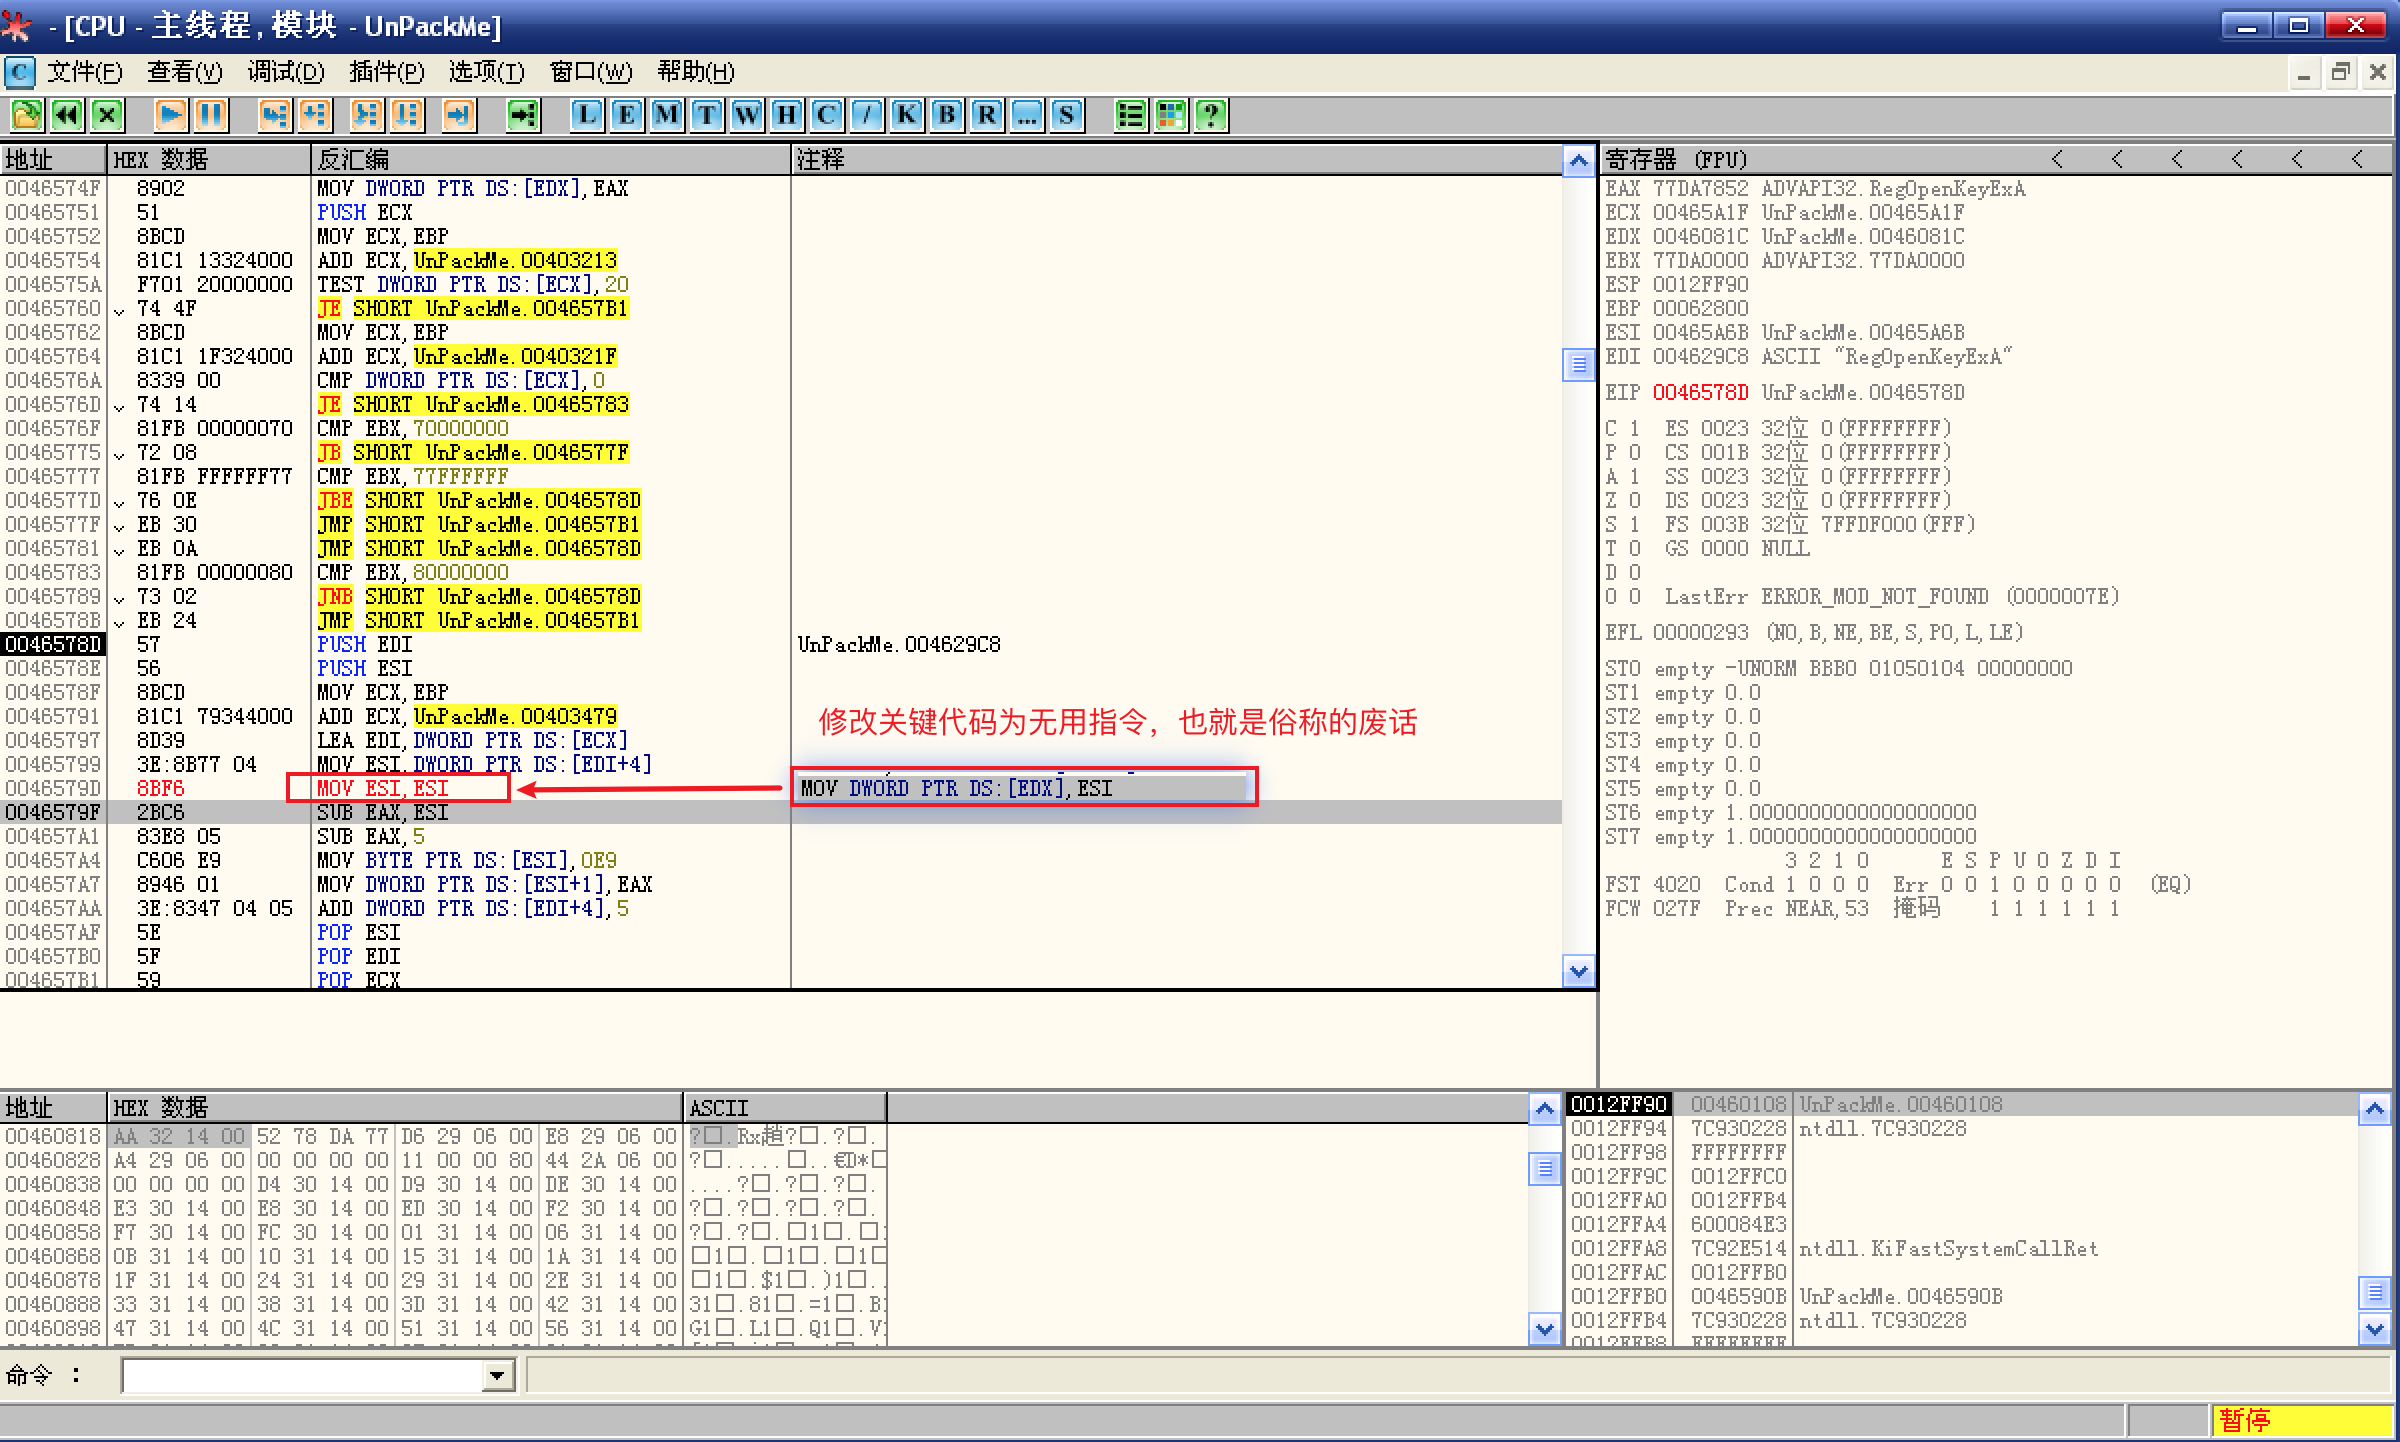Screen dimensions: 2400x1442
Task: Open the Executable modules E icon
Action: point(626,115)
